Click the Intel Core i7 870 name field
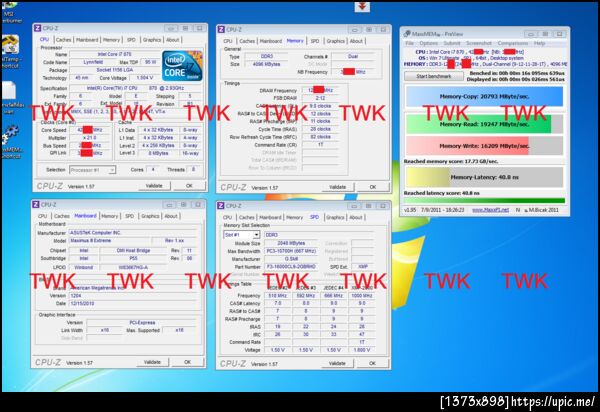Viewport: 600px width, 412px height. 114,54
